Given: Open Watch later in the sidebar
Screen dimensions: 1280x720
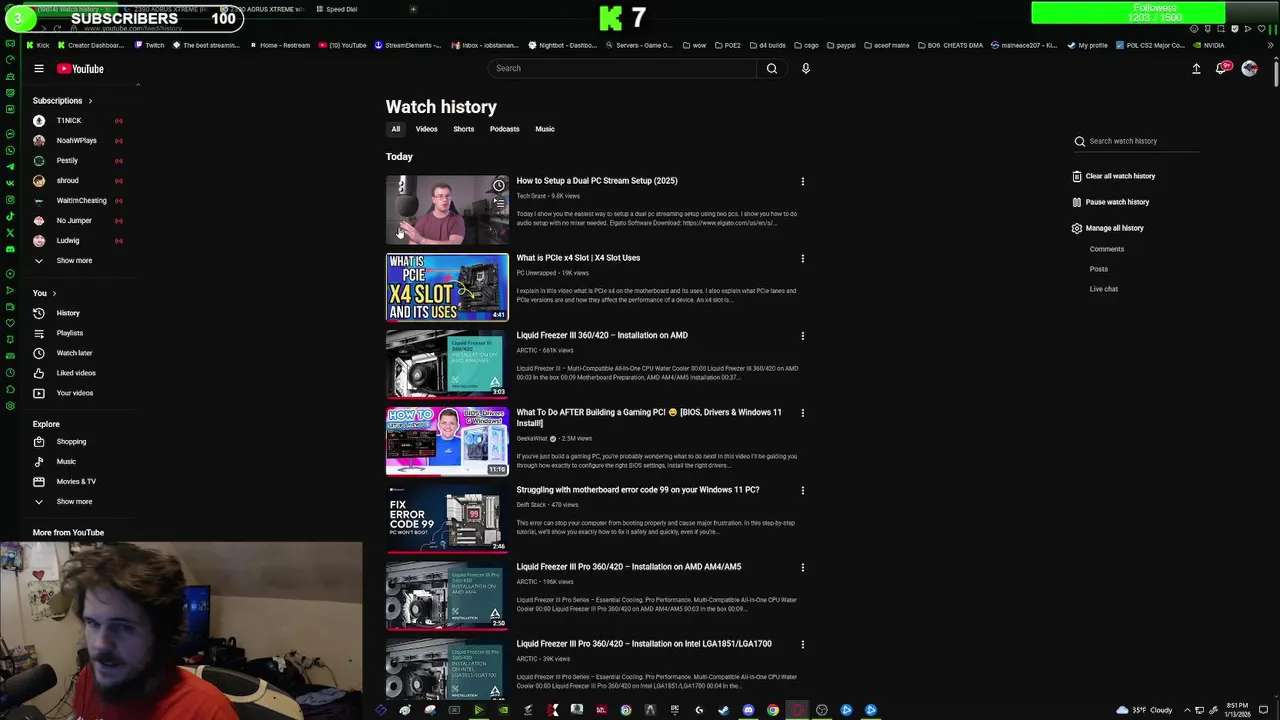Looking at the screenshot, I should click(74, 353).
